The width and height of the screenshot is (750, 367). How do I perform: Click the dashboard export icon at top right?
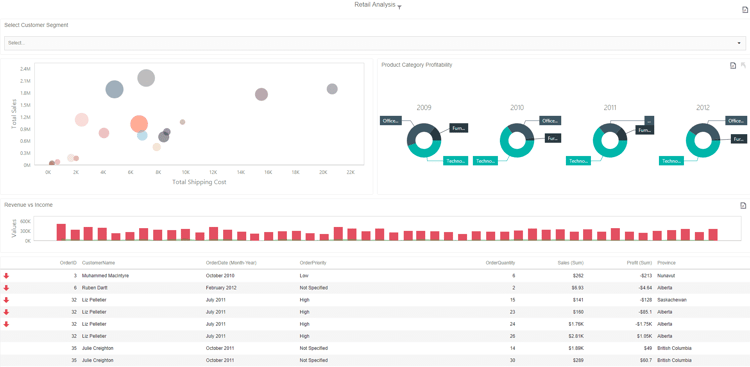[744, 9]
